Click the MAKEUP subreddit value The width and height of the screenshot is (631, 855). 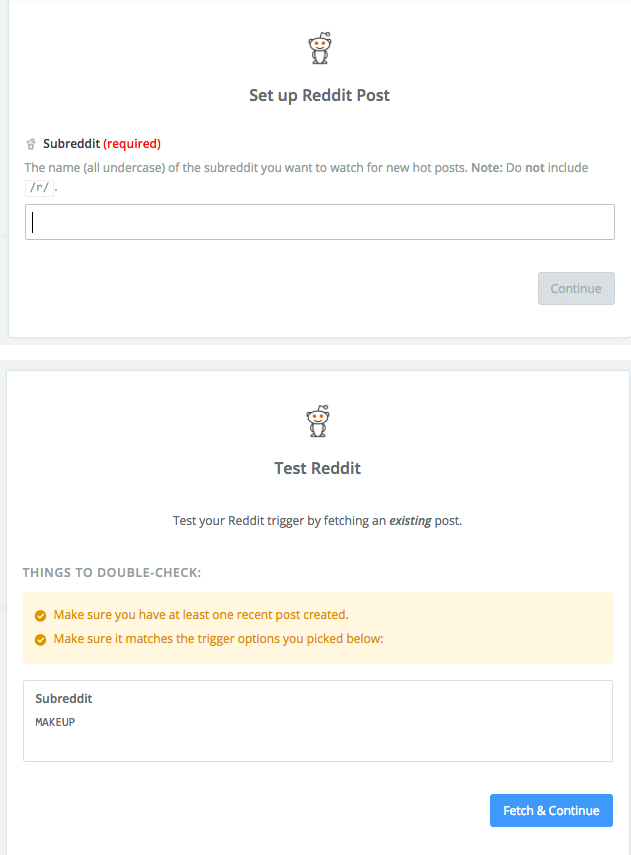[x=55, y=722]
